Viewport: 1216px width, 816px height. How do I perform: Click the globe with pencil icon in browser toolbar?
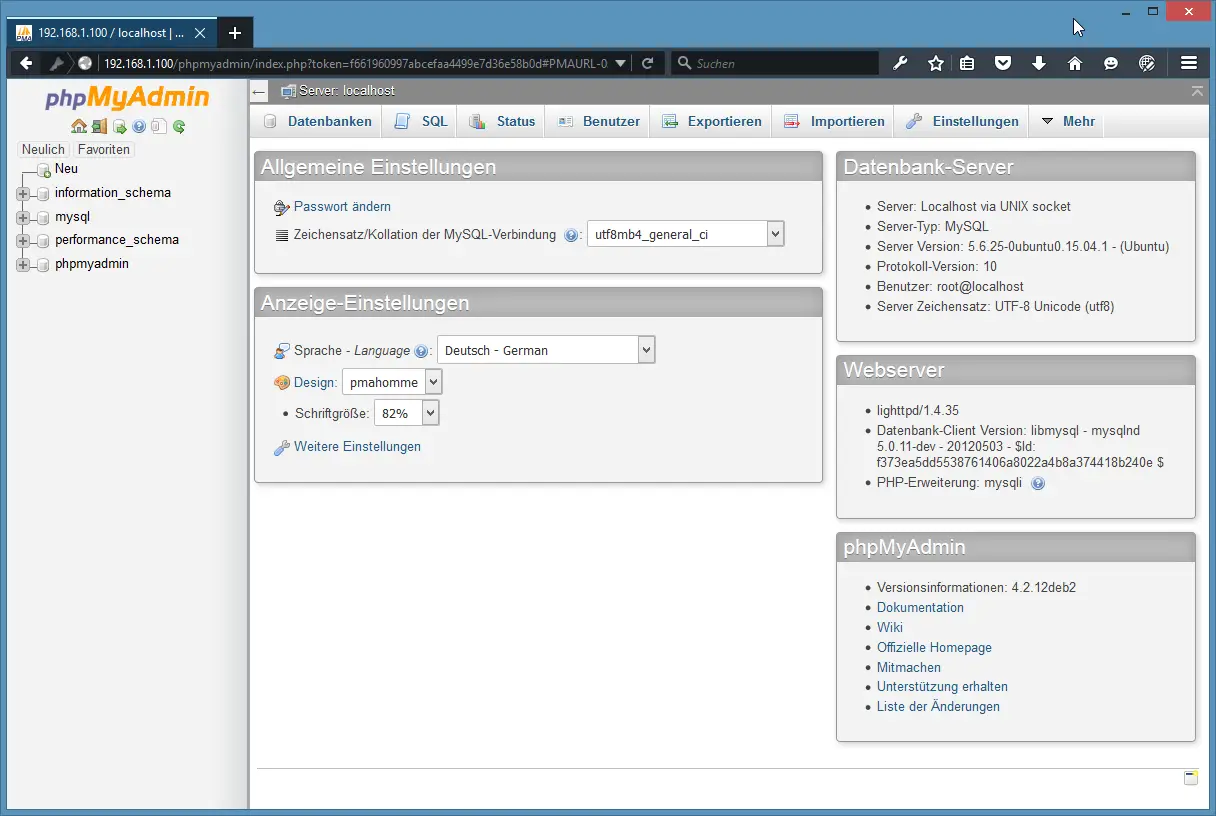1147,63
